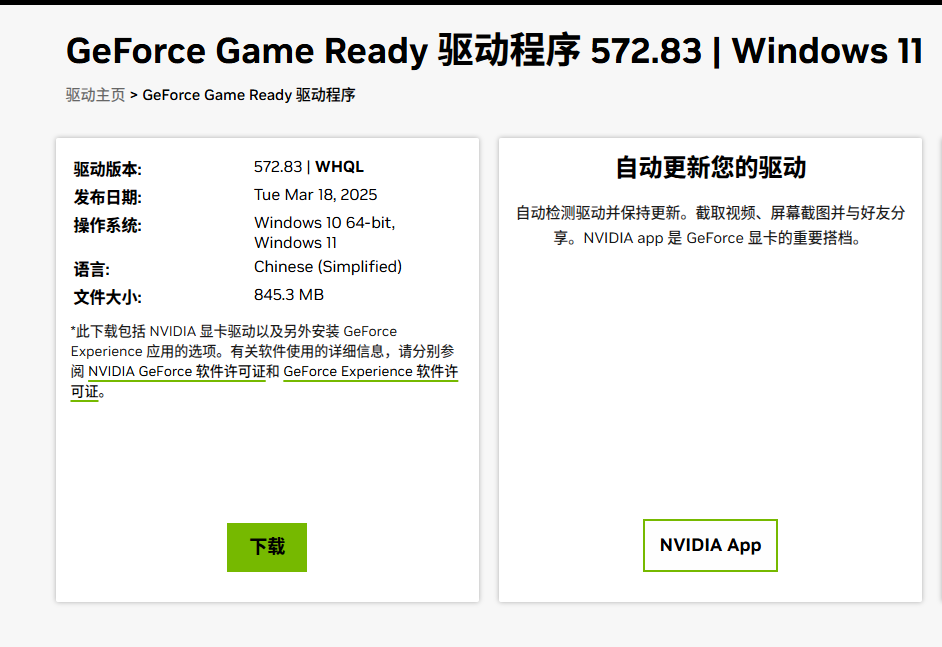Open the NVIDIA App button

710,545
